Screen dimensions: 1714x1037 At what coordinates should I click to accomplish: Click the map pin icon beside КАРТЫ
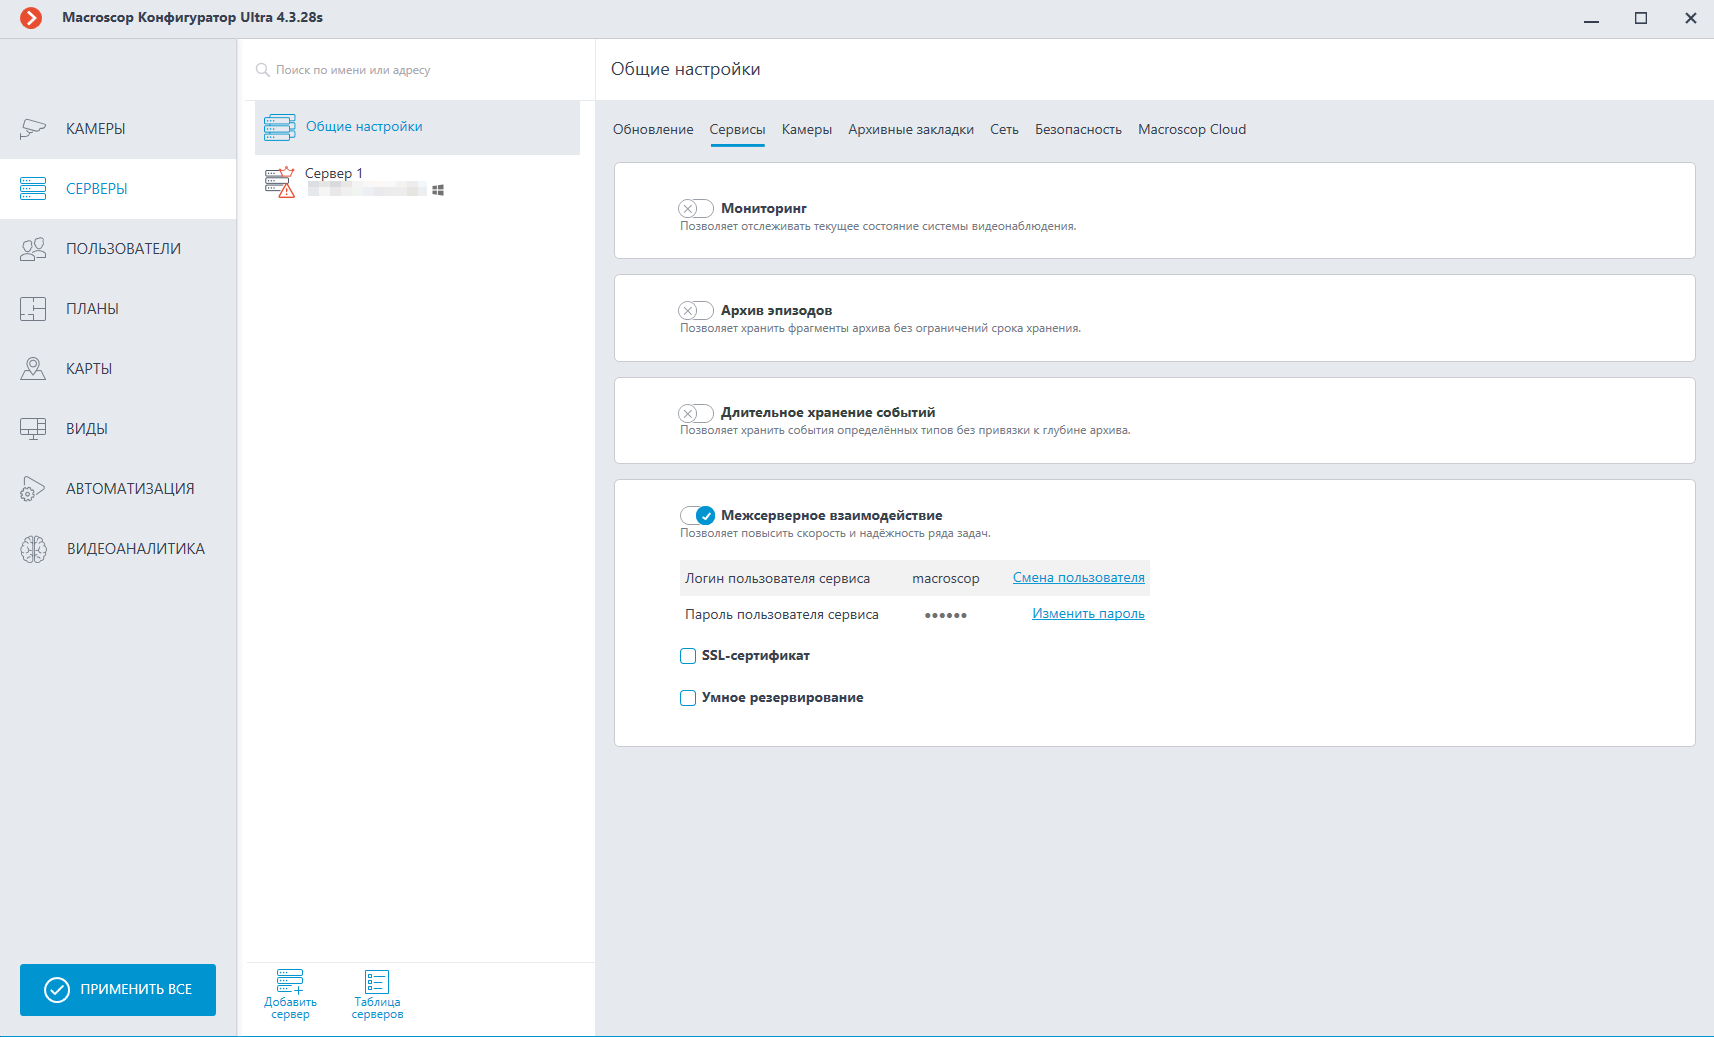pyautogui.click(x=33, y=369)
